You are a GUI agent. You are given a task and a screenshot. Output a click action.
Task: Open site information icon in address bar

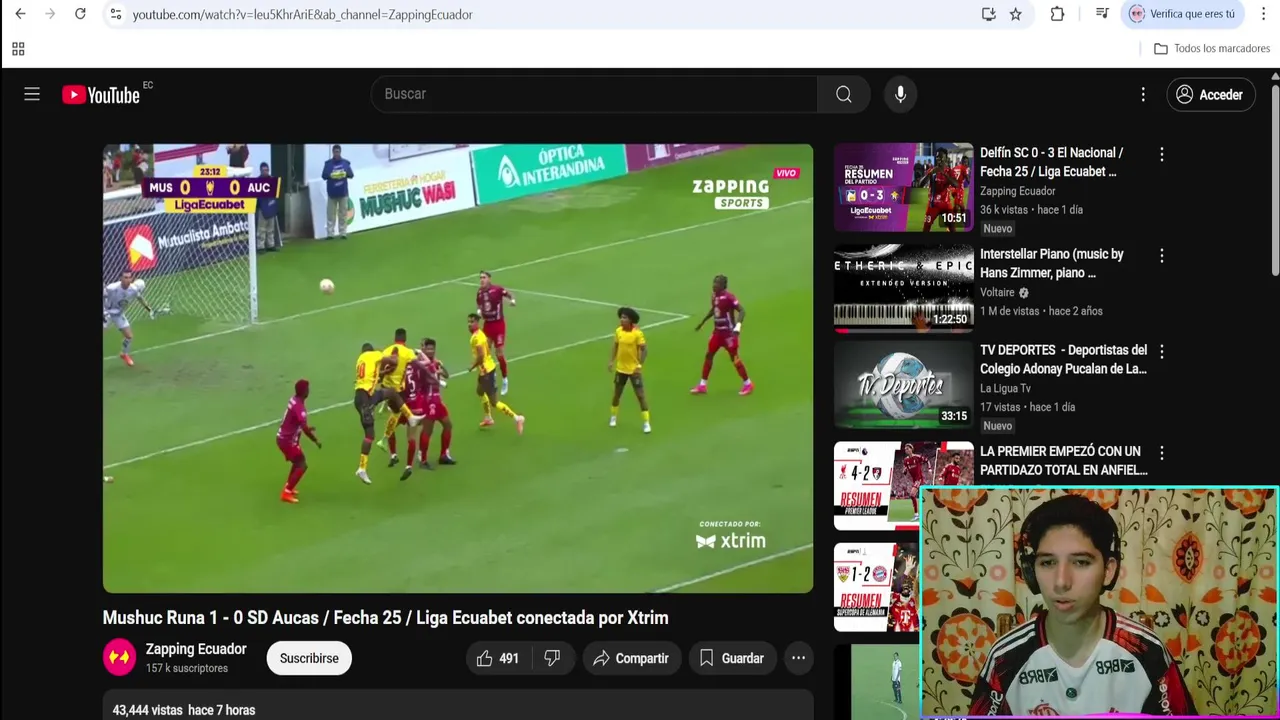point(115,14)
